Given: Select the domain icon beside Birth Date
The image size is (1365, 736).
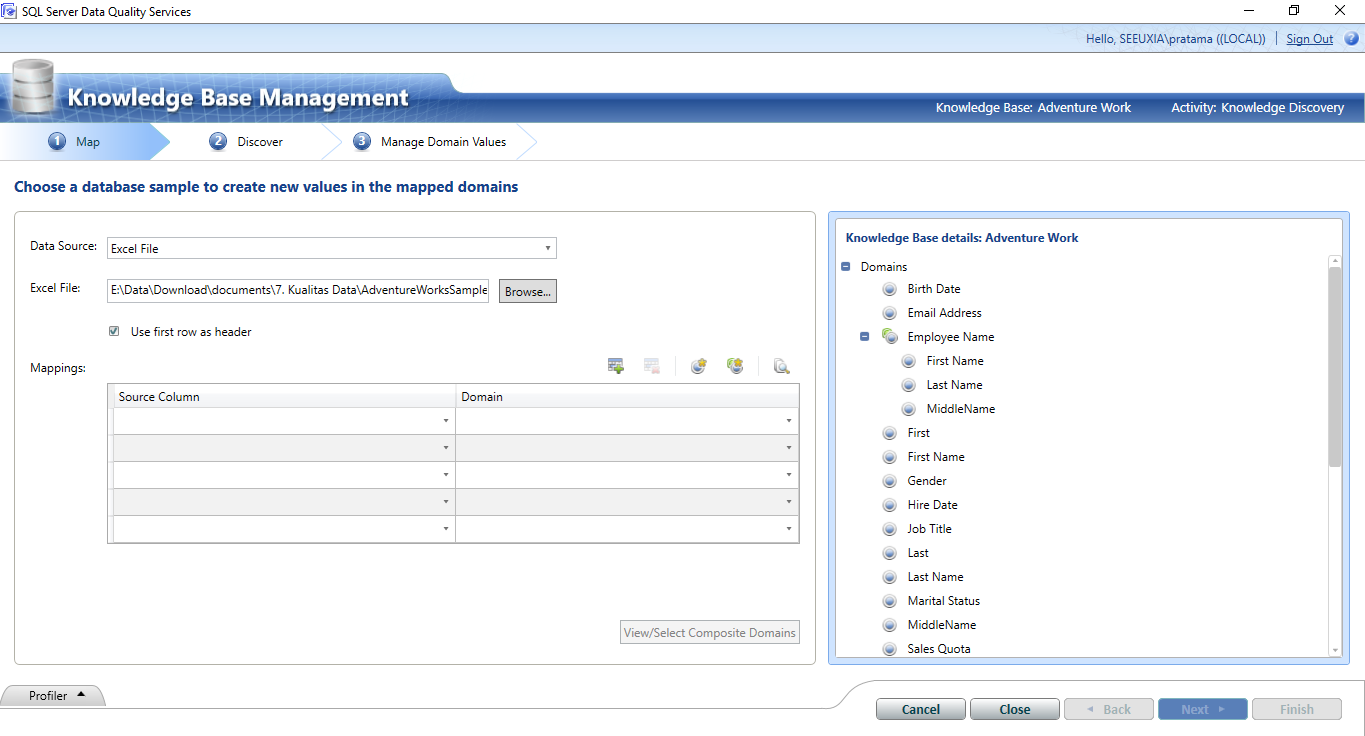Looking at the screenshot, I should (x=890, y=289).
